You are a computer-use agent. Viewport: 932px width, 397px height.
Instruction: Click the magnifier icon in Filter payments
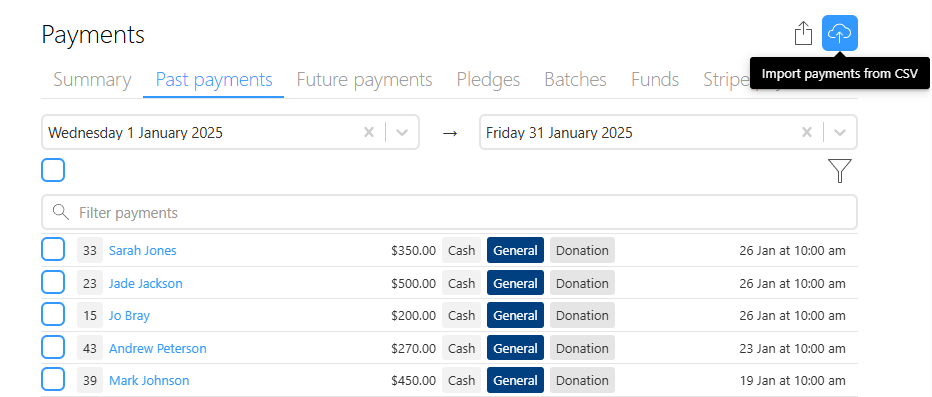pyautogui.click(x=60, y=212)
